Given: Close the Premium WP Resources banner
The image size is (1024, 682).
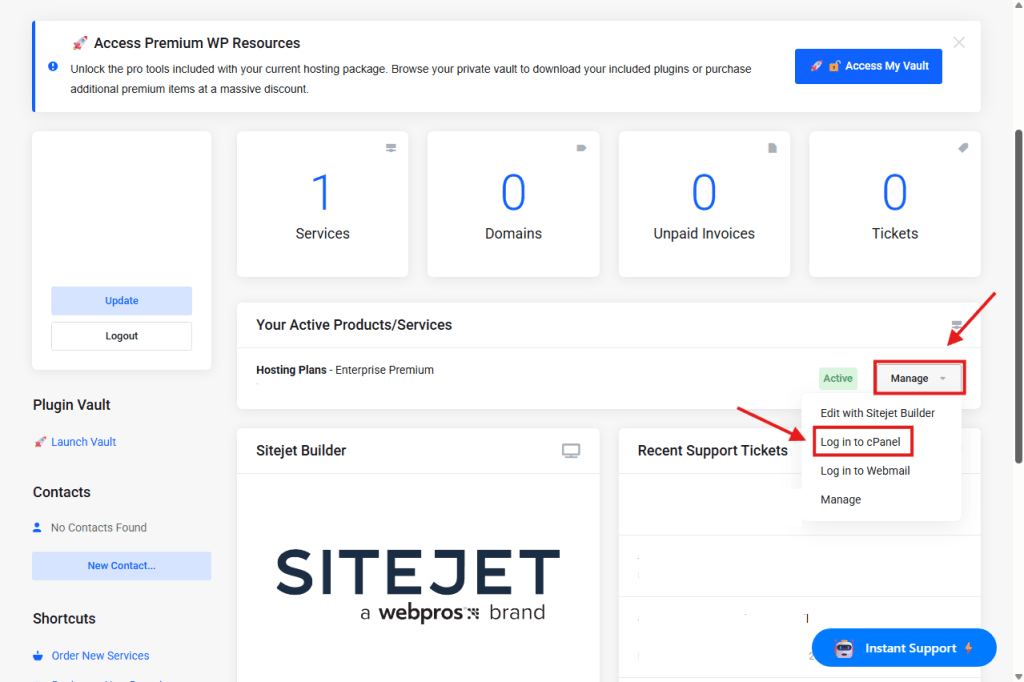Looking at the screenshot, I should [959, 42].
